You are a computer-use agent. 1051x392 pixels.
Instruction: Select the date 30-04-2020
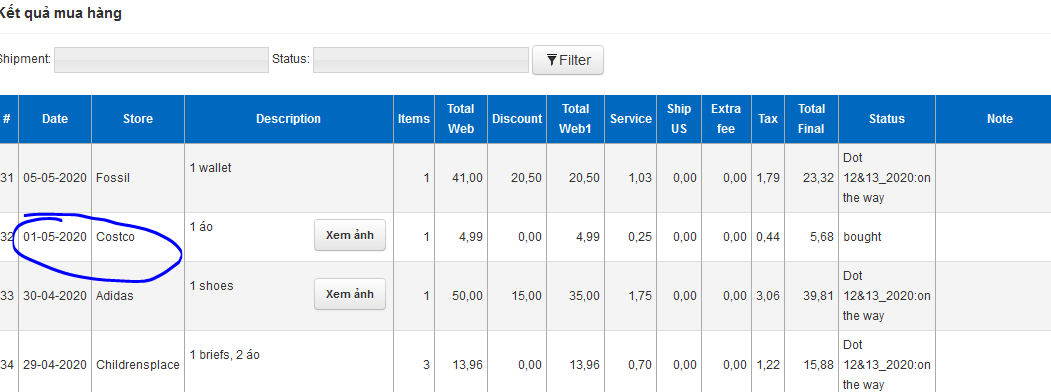tap(55, 296)
